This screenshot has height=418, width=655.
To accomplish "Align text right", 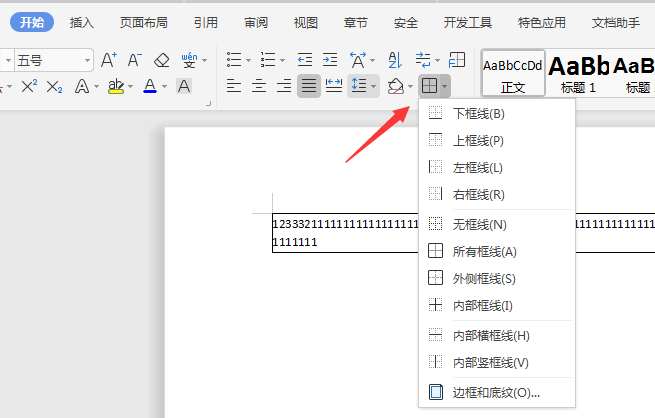I will click(x=284, y=86).
